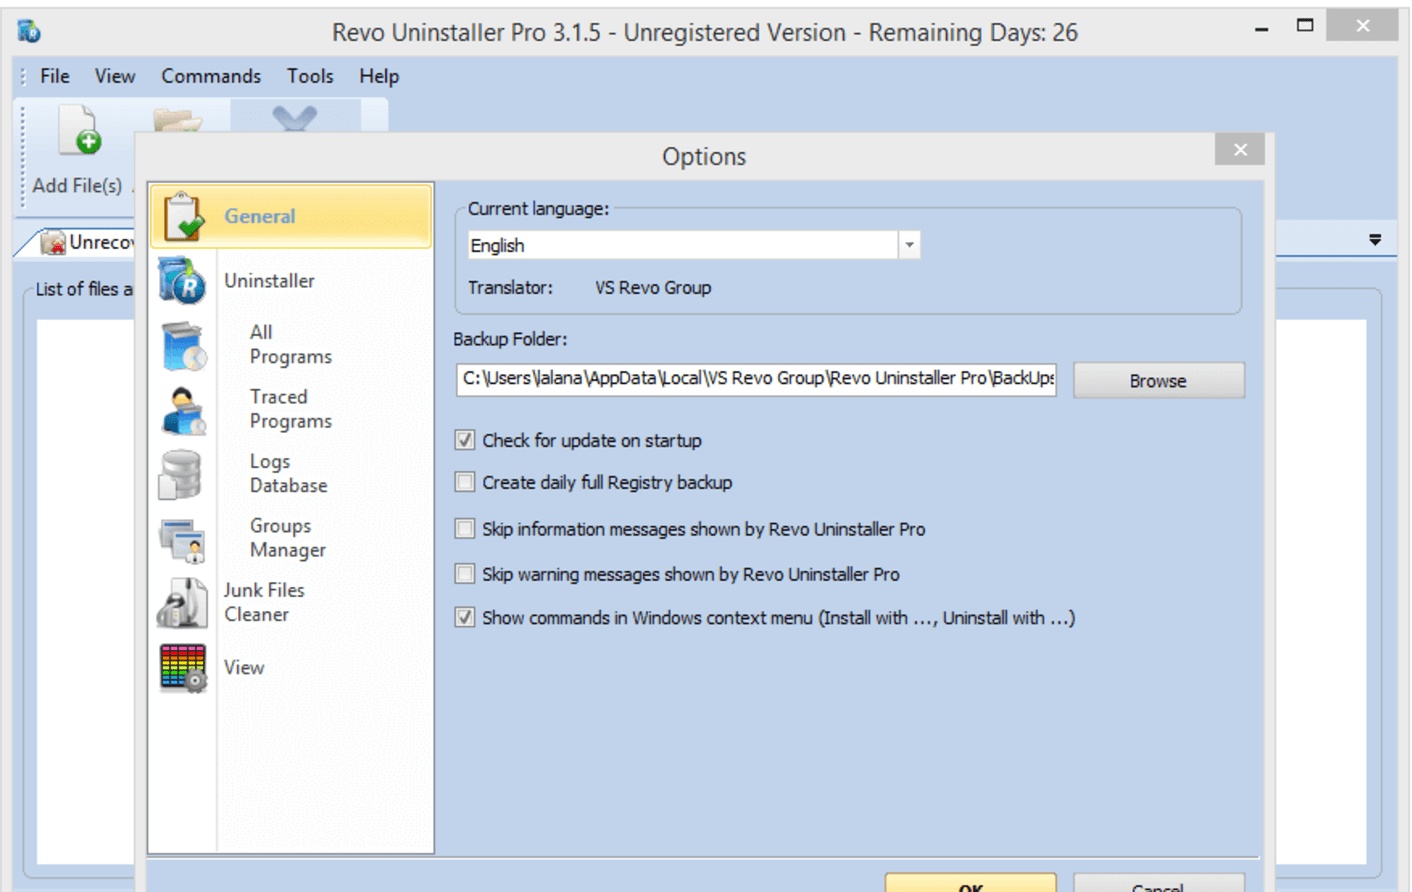Image resolution: width=1412 pixels, height=892 pixels.
Task: Click the Uninstaller category icon
Action: [x=182, y=280]
